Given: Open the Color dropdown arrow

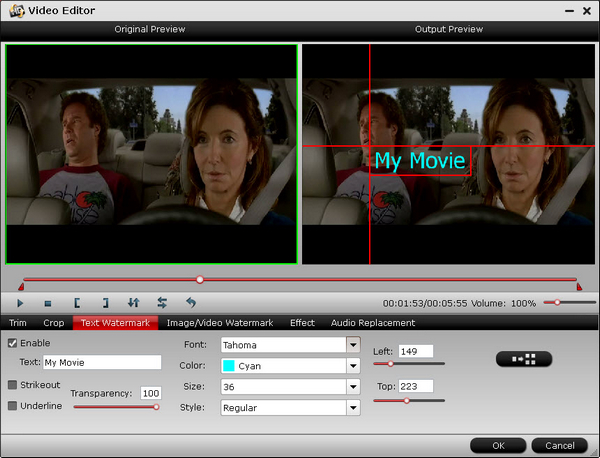Looking at the screenshot, I should (x=353, y=366).
